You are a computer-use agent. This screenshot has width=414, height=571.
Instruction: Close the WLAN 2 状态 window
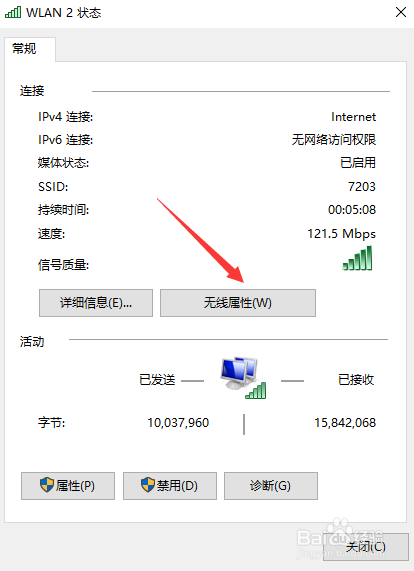tap(401, 12)
